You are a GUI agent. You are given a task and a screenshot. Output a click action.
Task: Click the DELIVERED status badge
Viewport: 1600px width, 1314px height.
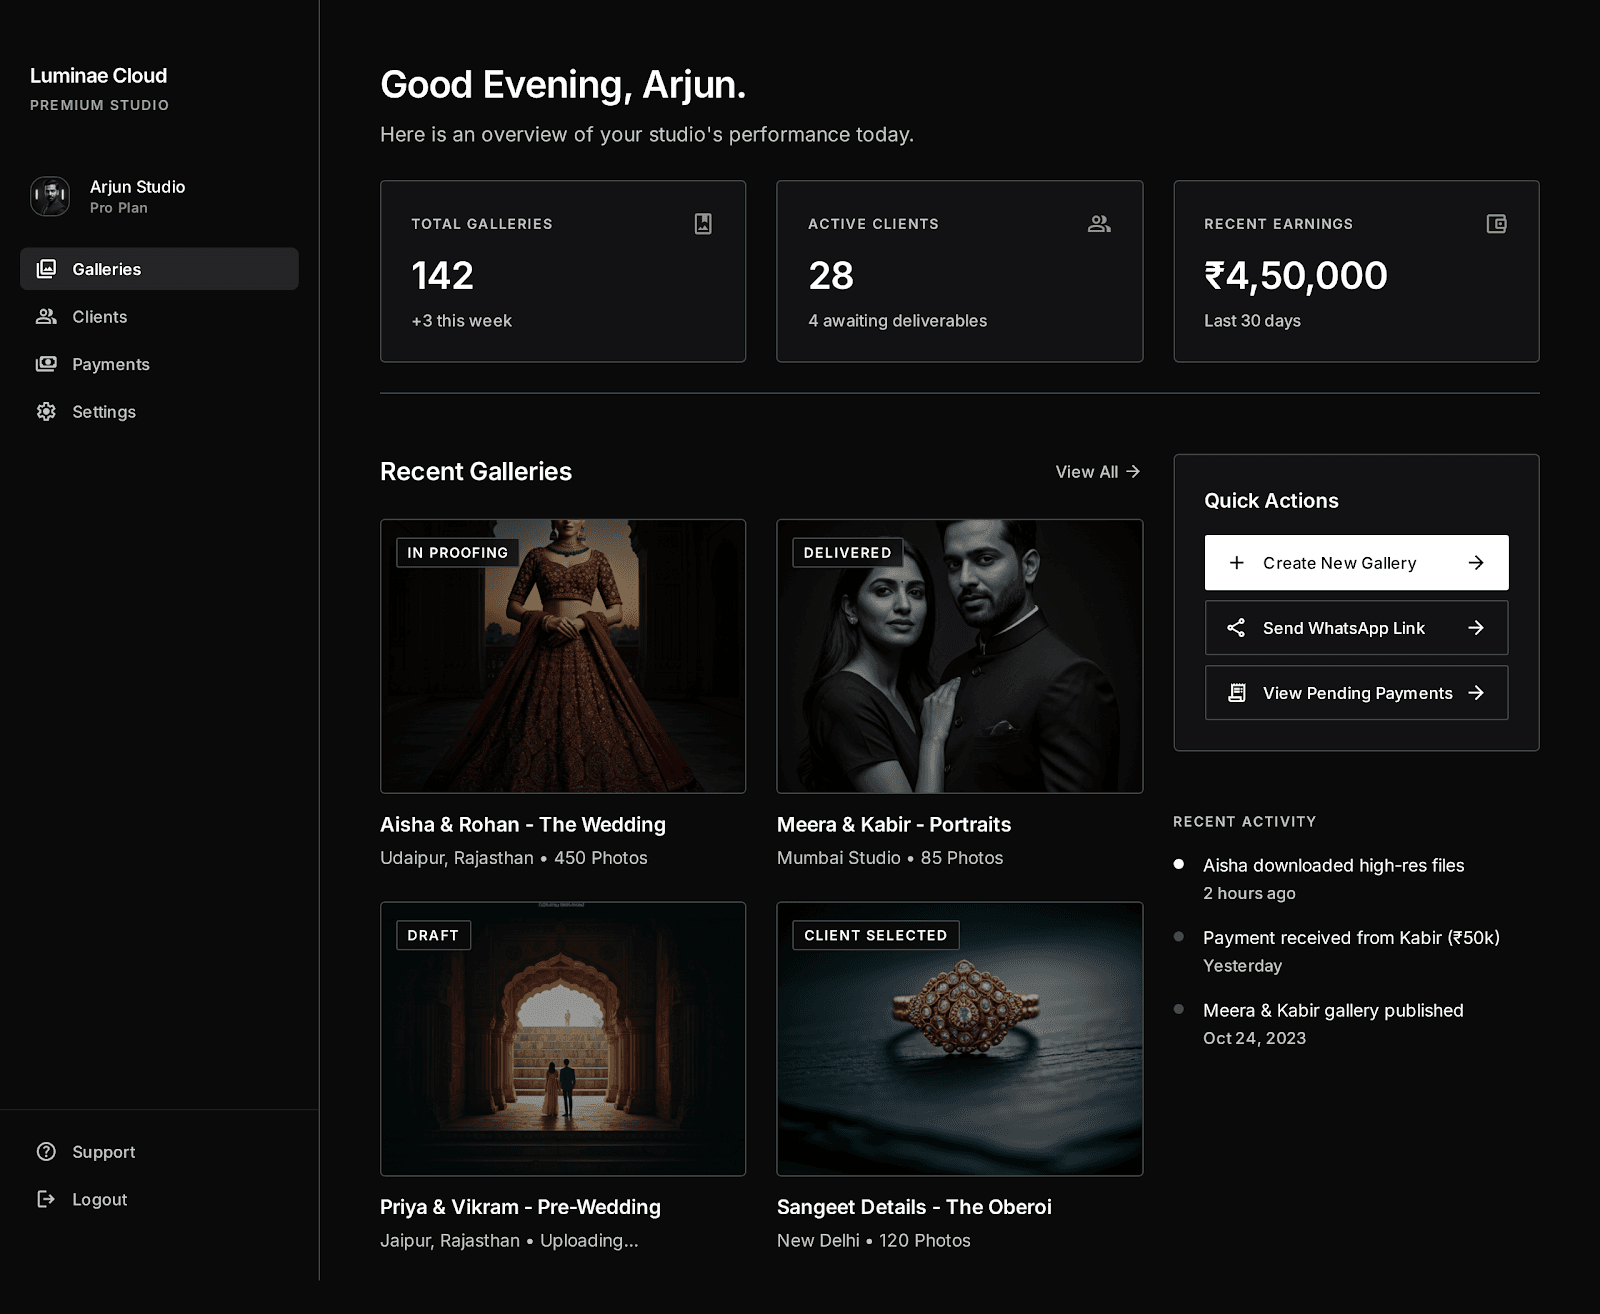[x=847, y=553]
